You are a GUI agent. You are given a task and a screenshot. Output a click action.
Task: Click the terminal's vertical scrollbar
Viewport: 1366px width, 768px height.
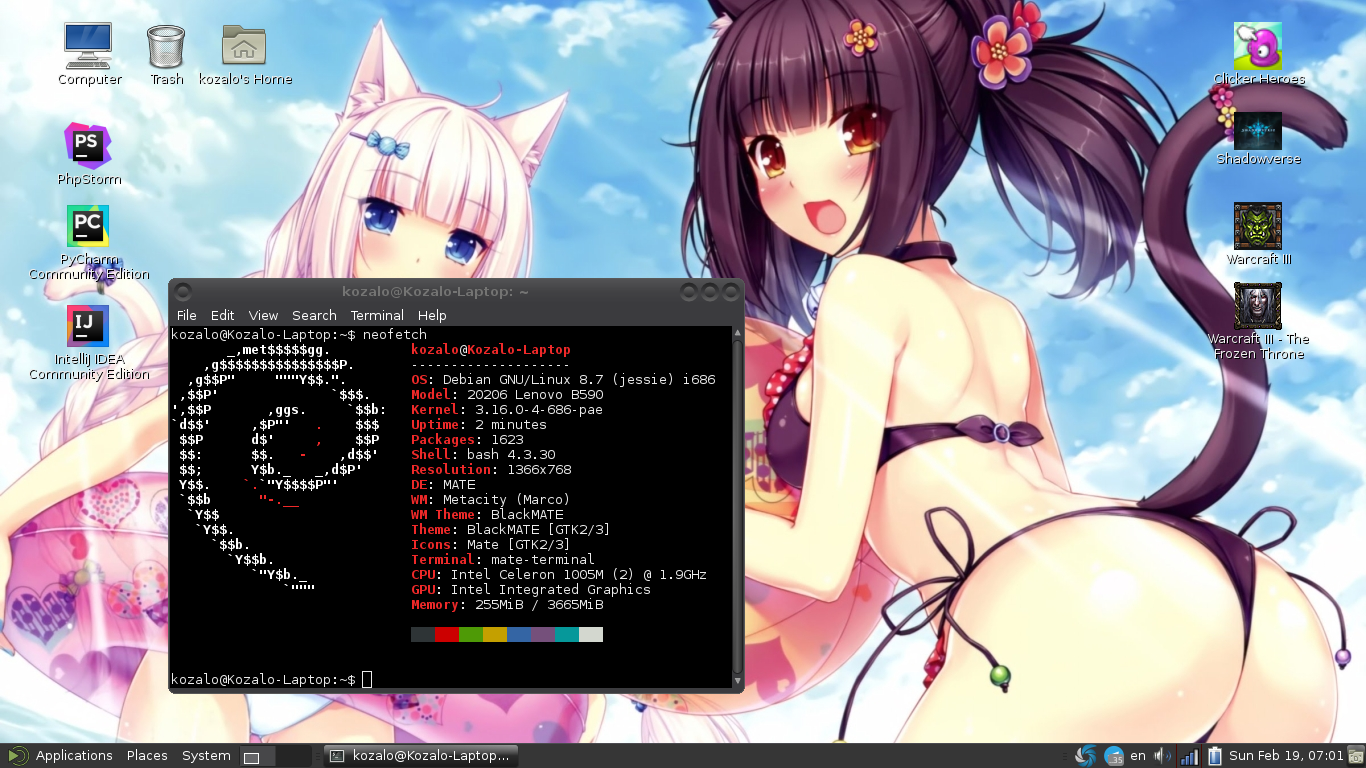point(738,505)
